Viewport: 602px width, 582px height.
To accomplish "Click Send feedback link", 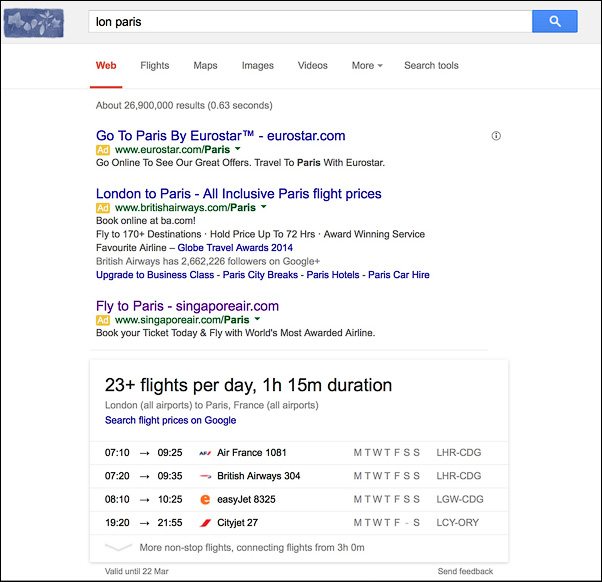I will click(465, 571).
